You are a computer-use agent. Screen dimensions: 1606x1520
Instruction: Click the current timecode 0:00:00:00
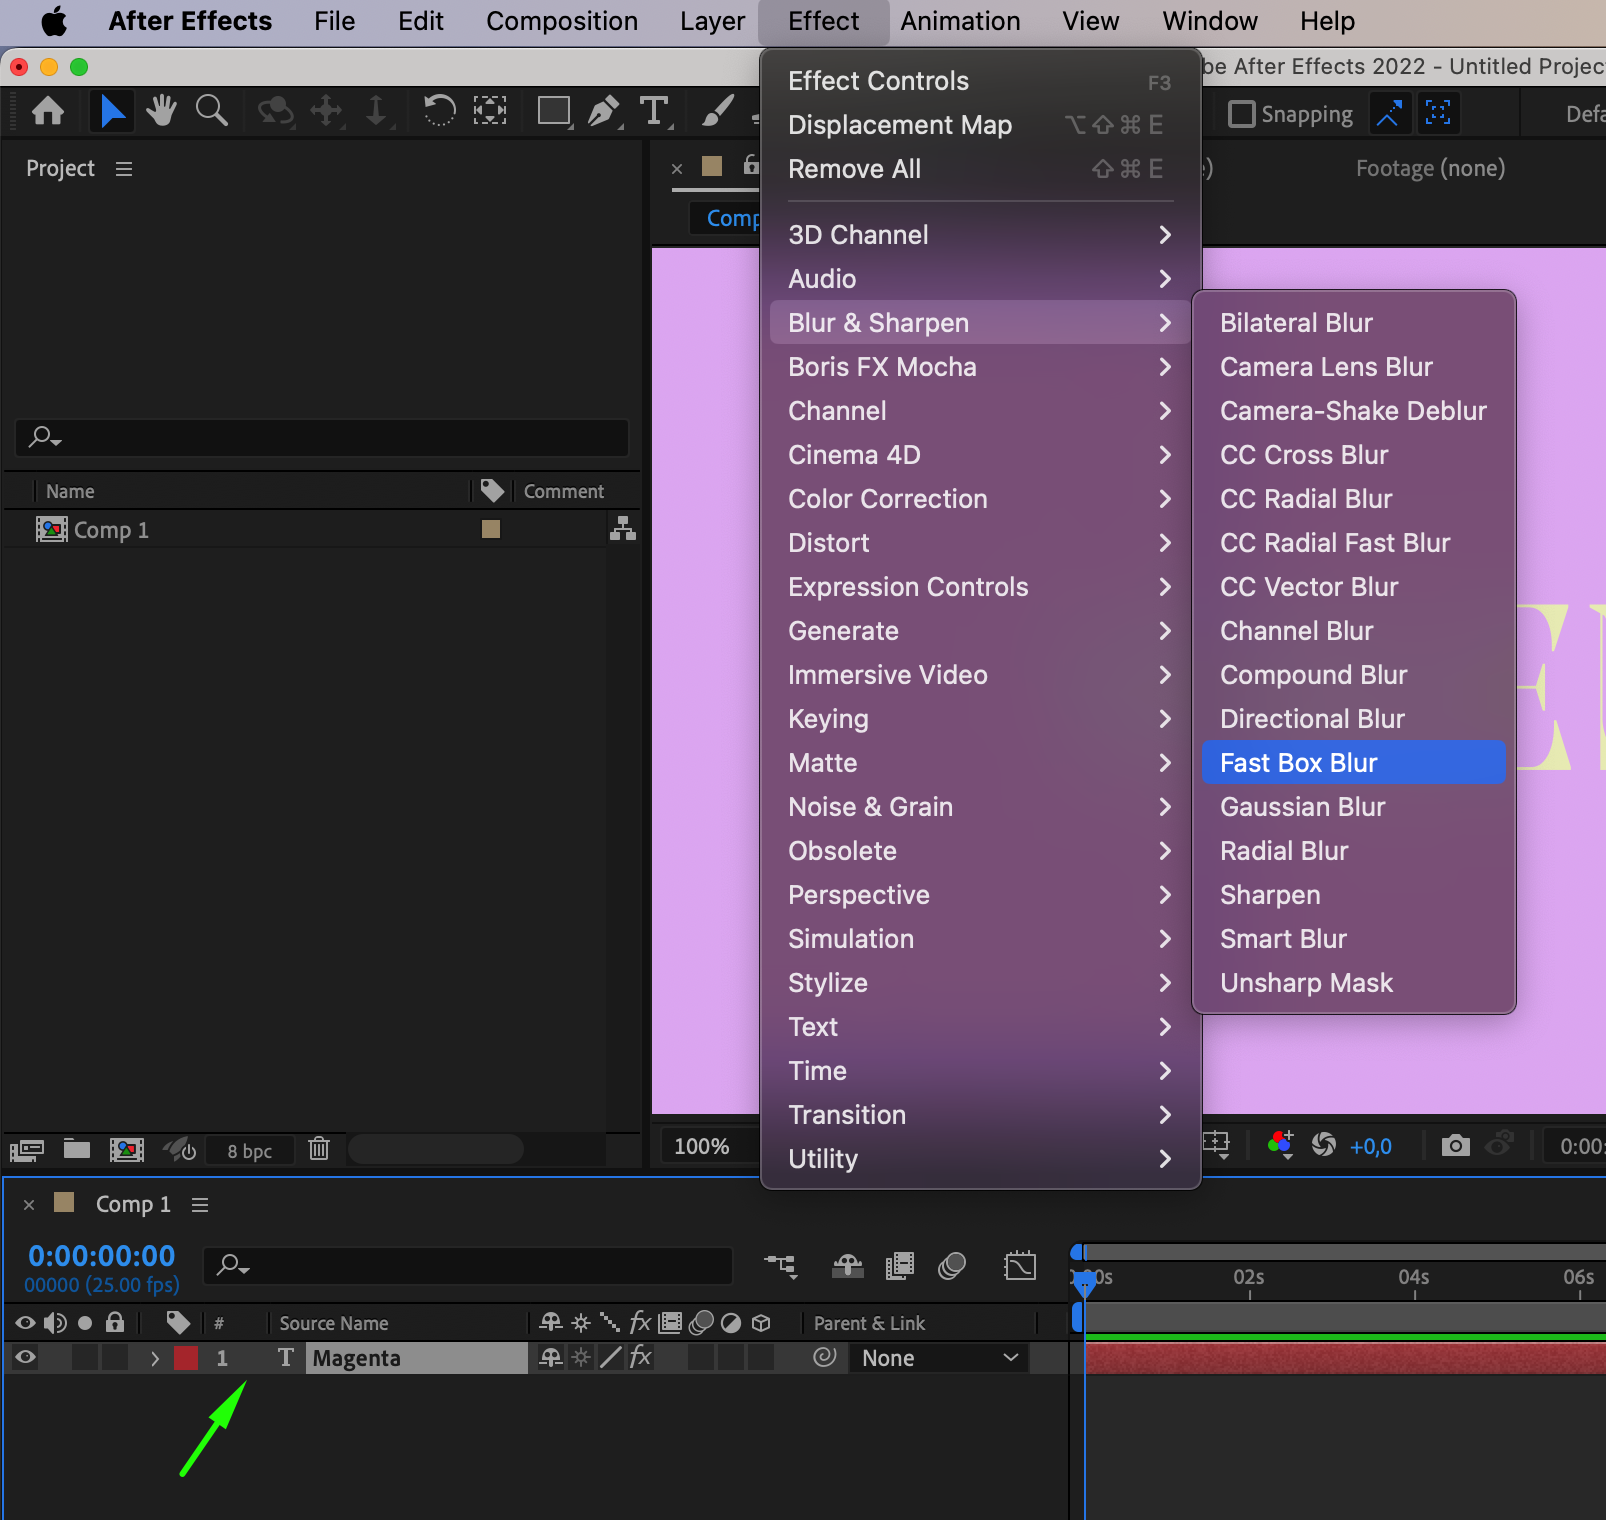101,1256
